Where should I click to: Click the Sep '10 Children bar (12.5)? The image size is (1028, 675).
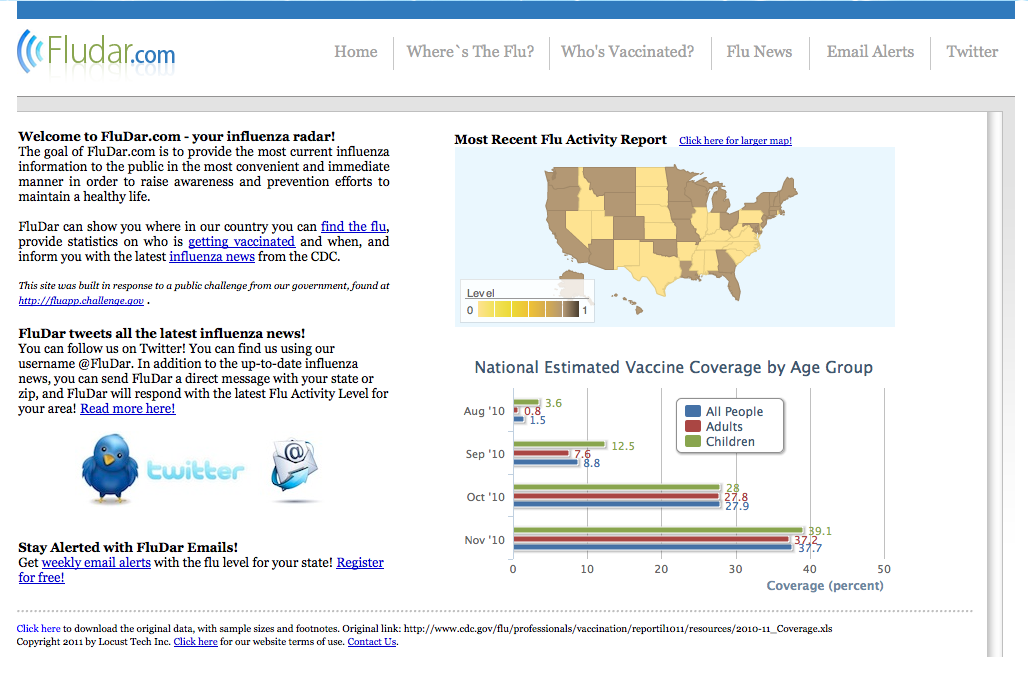coord(559,444)
